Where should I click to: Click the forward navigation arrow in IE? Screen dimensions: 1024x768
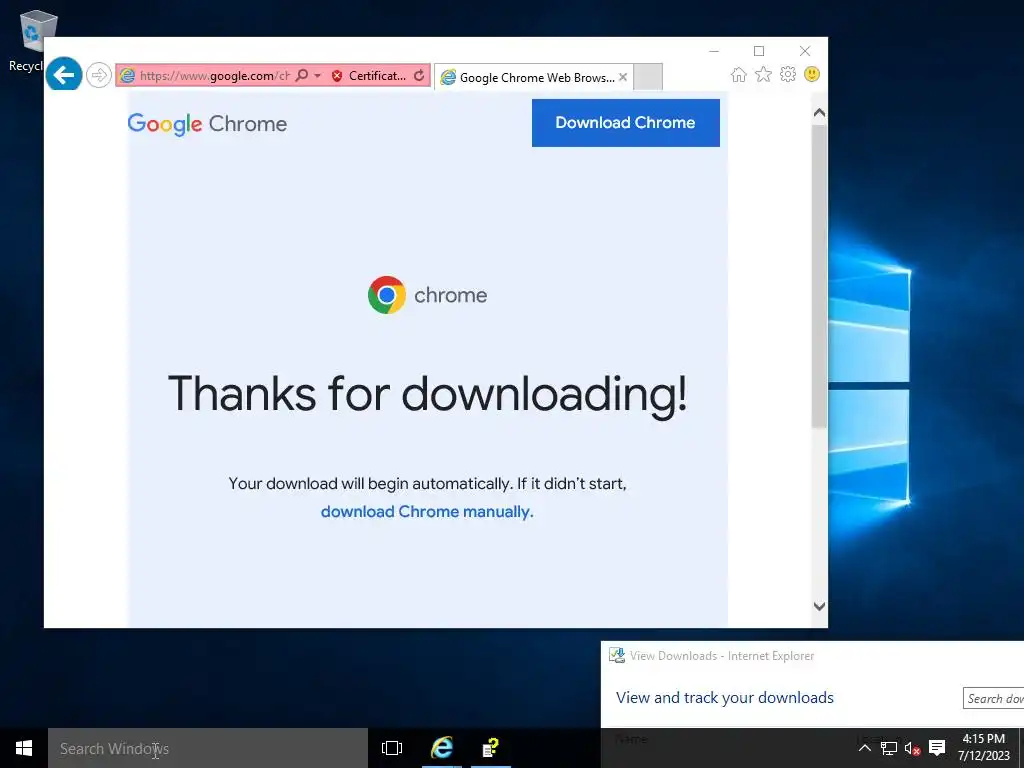(x=99, y=75)
